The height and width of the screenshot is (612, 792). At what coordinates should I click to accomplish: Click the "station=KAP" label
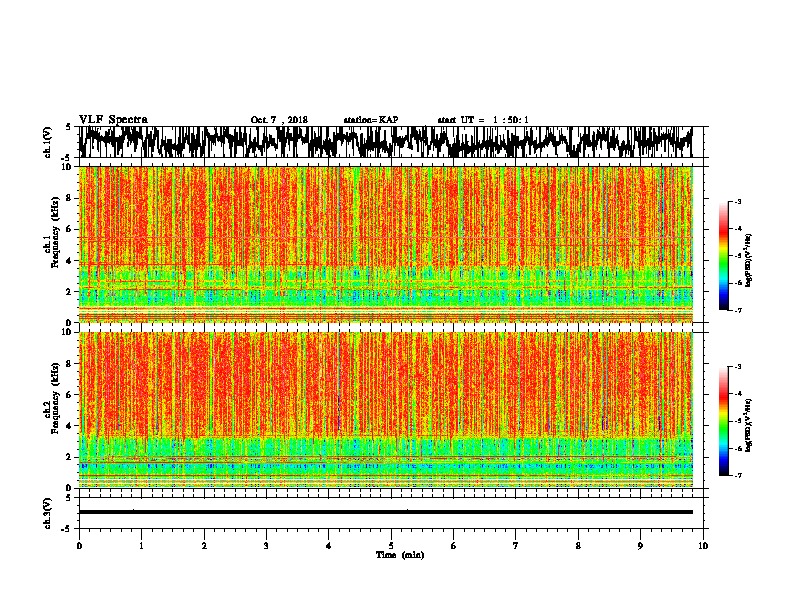coord(371,120)
